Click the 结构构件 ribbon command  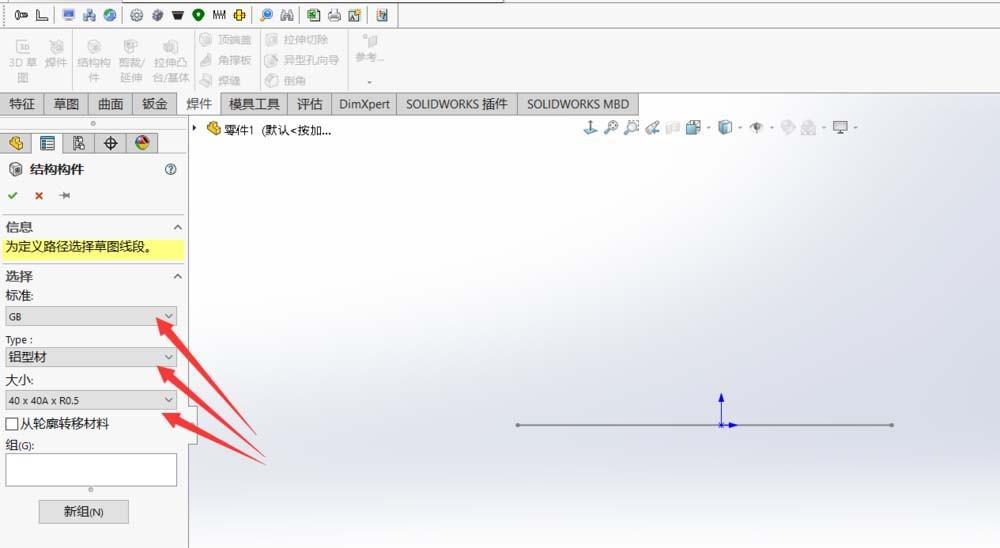94,61
